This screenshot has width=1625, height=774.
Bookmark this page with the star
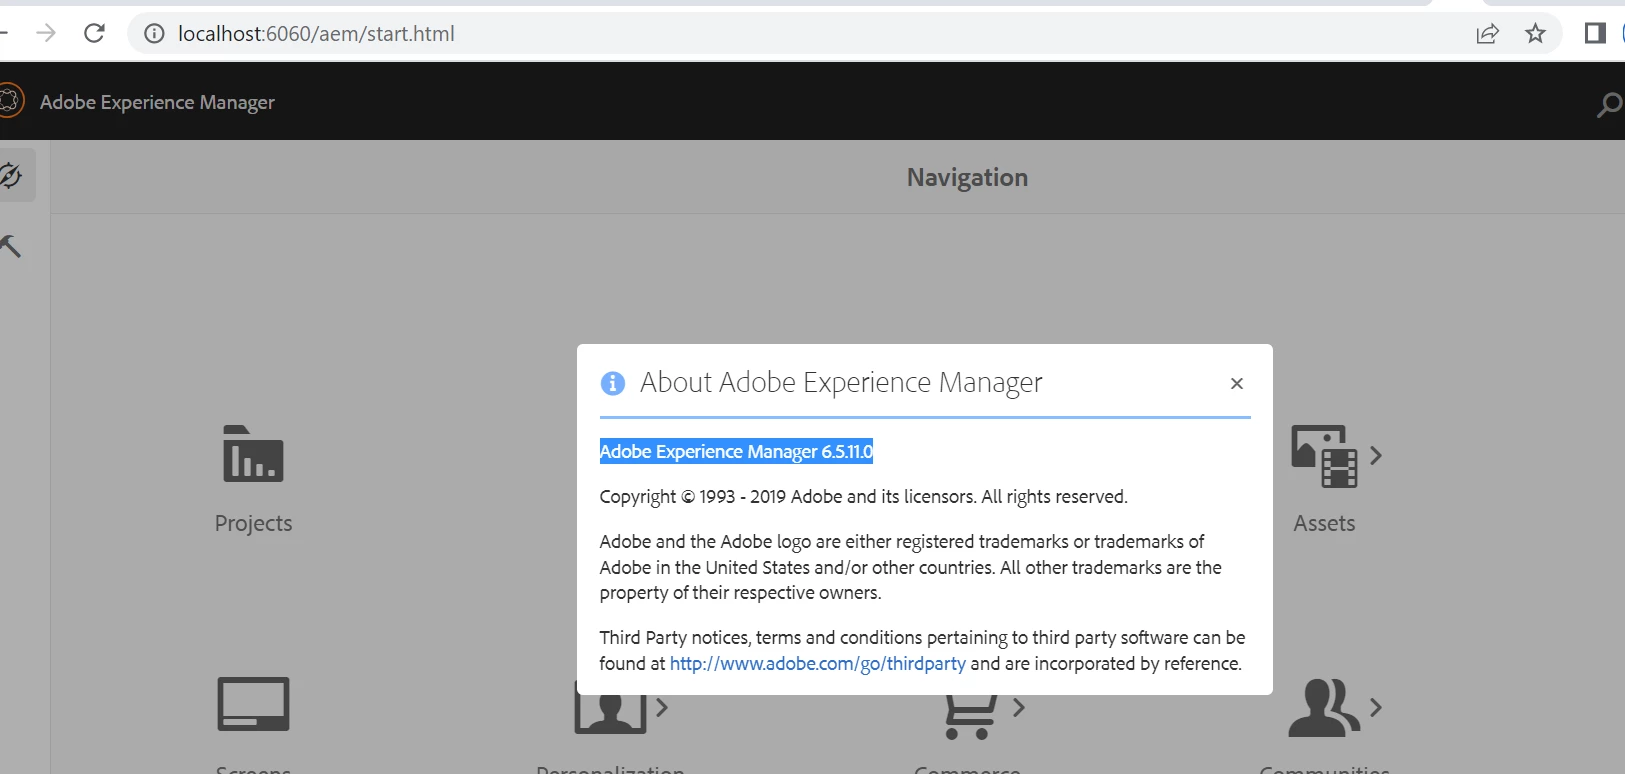1535,34
